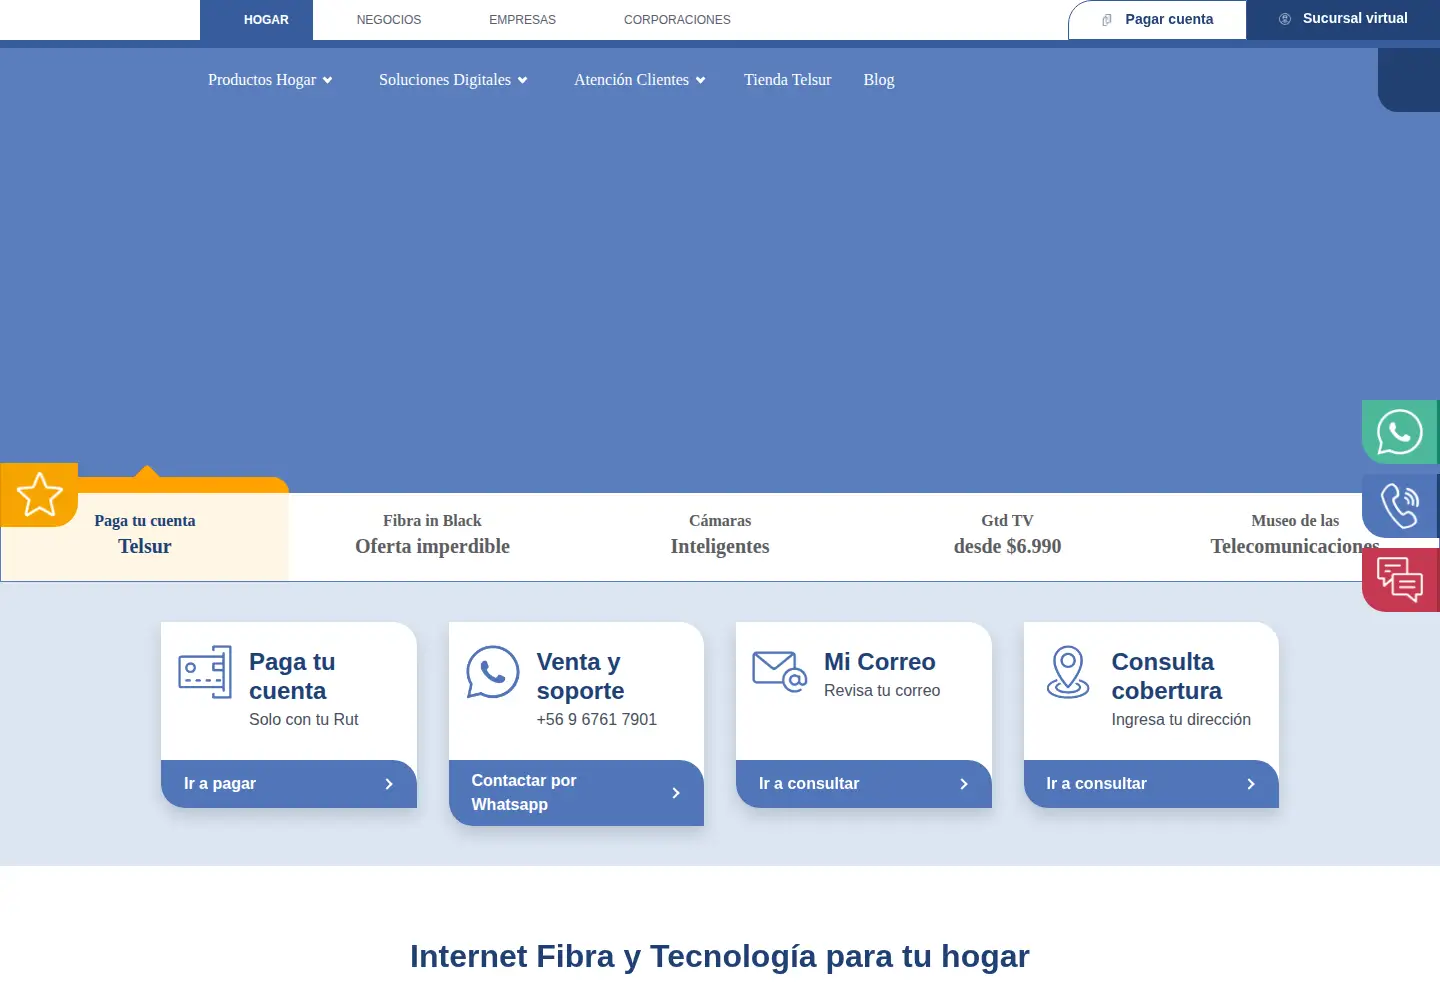The height and width of the screenshot is (1000, 1440).
Task: Switch to the NEGOCIOS segment
Action: click(x=389, y=20)
